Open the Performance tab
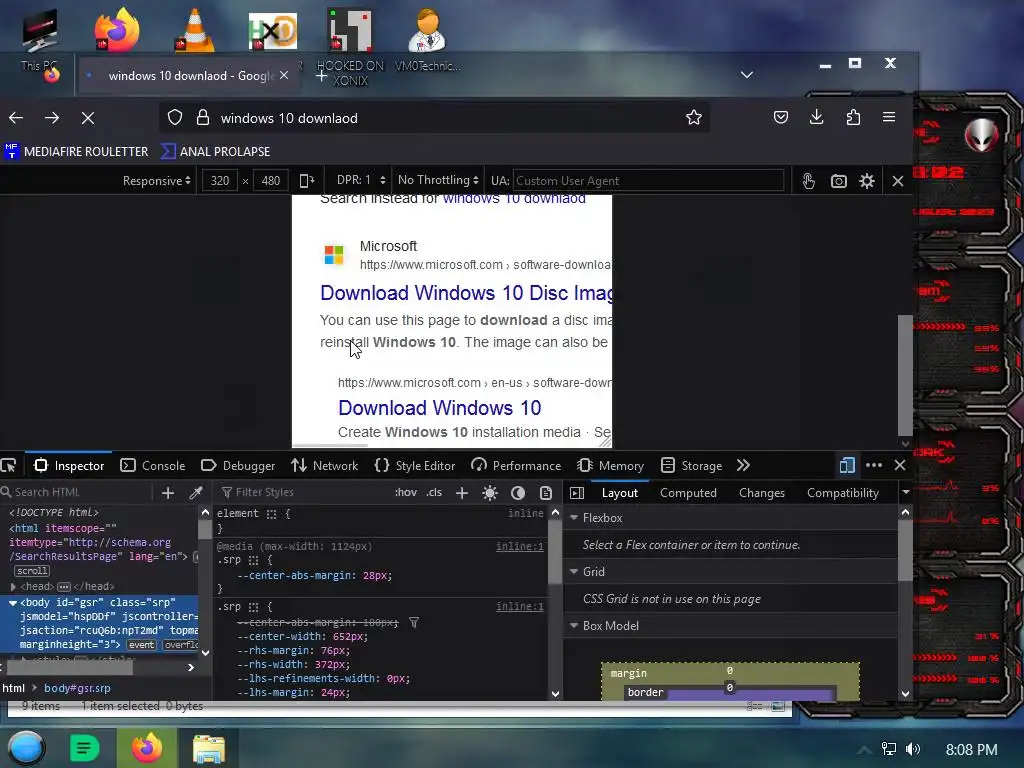The image size is (1024, 768). (517, 466)
